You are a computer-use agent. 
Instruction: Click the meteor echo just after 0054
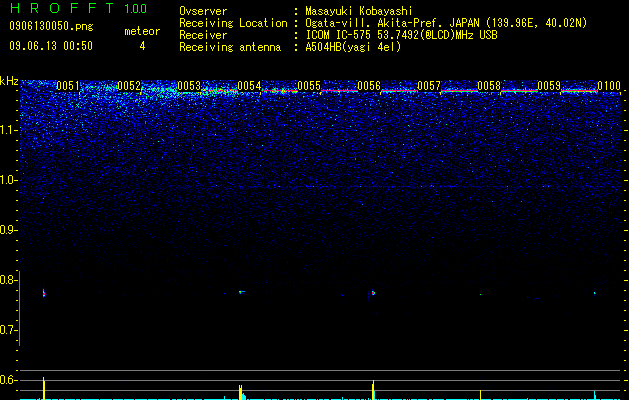click(241, 292)
